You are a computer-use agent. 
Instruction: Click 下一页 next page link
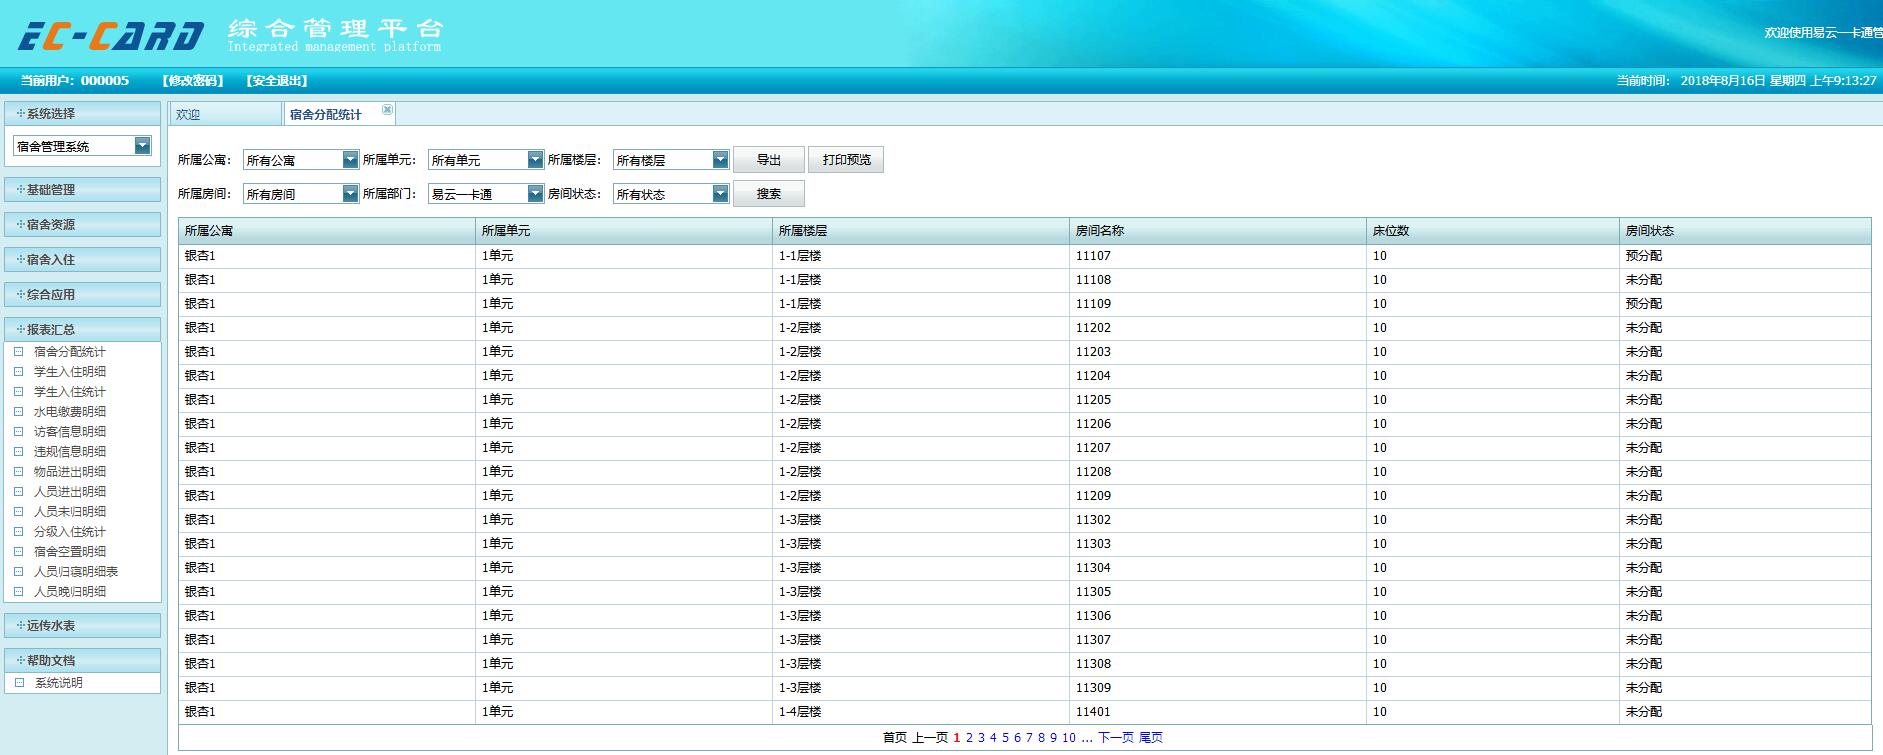1116,738
